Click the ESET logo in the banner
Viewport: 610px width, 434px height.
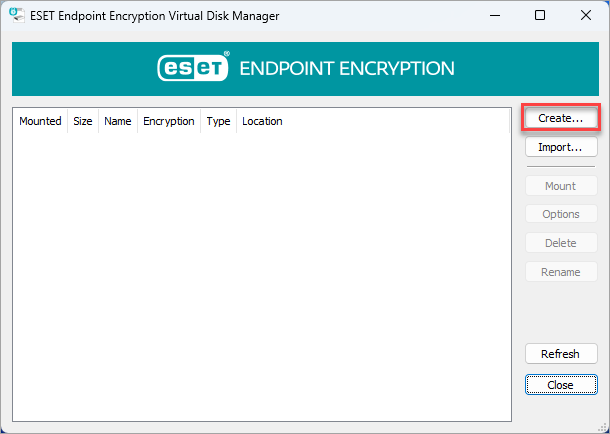coord(193,67)
